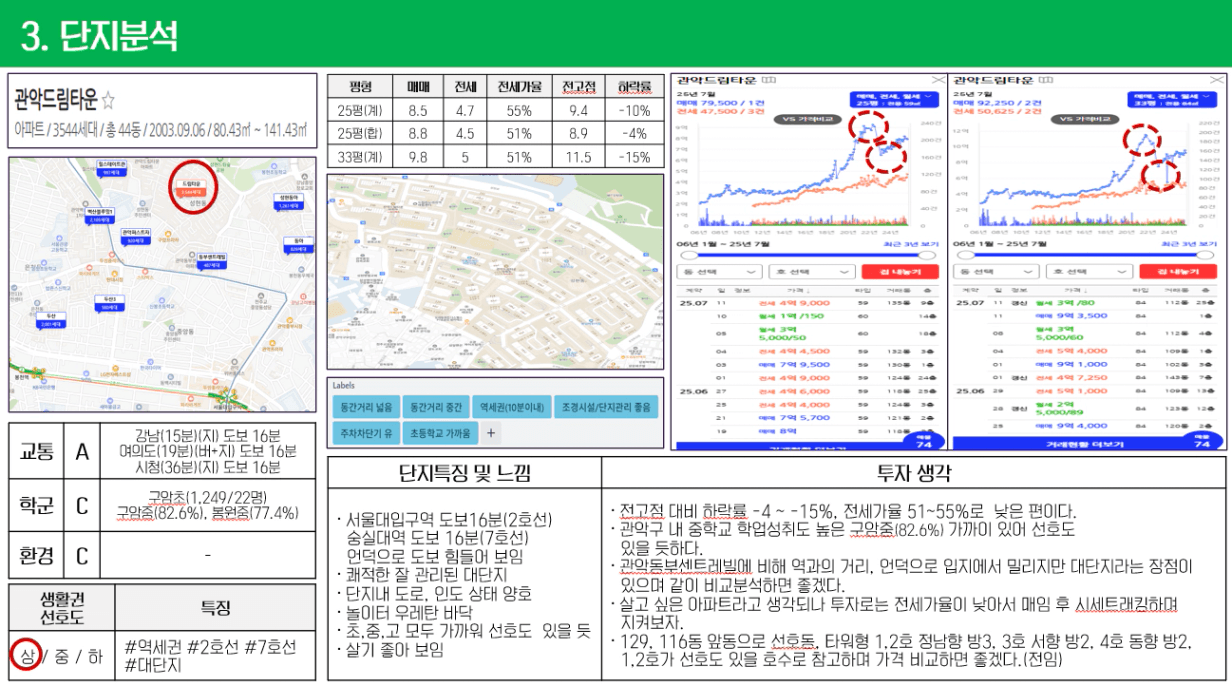Click the 3. 단지분석 slide title
Image resolution: width=1232 pixels, height=686 pixels.
pyautogui.click(x=99, y=36)
